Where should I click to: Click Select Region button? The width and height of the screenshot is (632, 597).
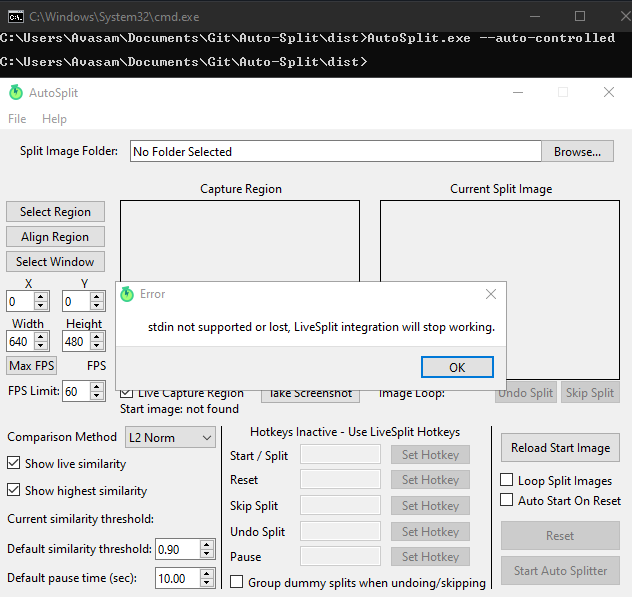(55, 212)
